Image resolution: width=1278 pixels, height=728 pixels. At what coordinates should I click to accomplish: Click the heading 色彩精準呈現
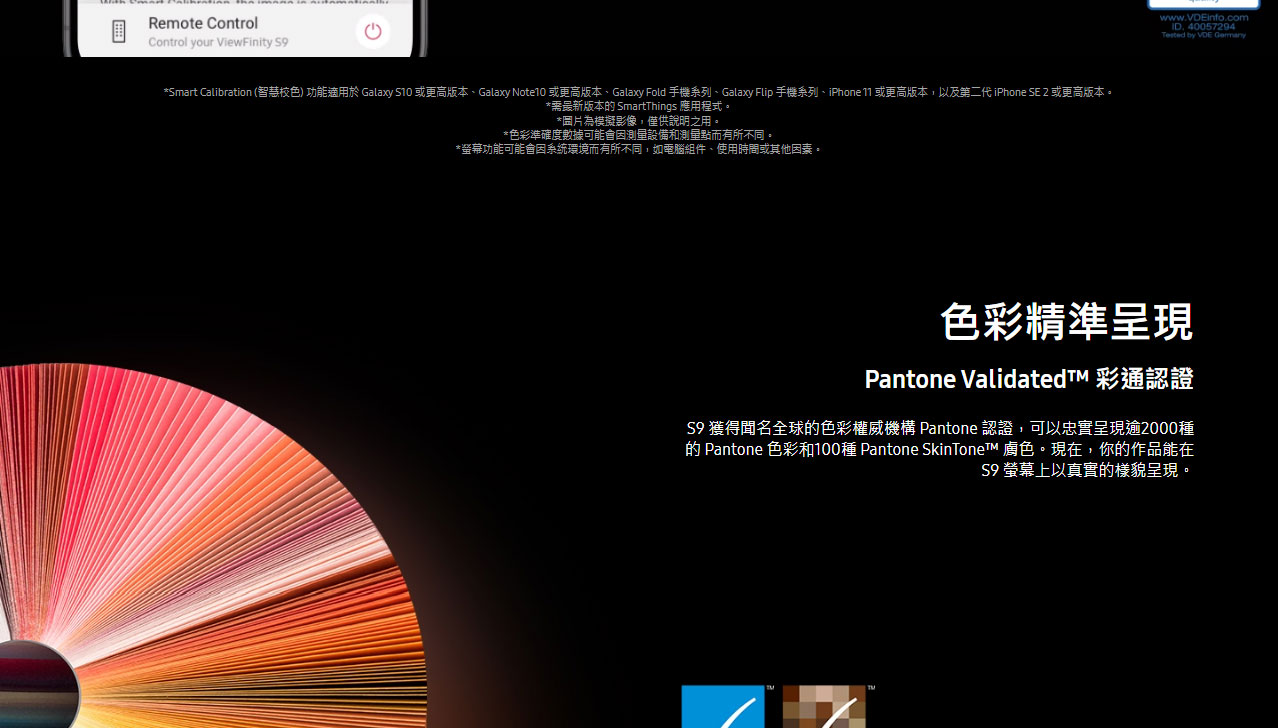1067,322
